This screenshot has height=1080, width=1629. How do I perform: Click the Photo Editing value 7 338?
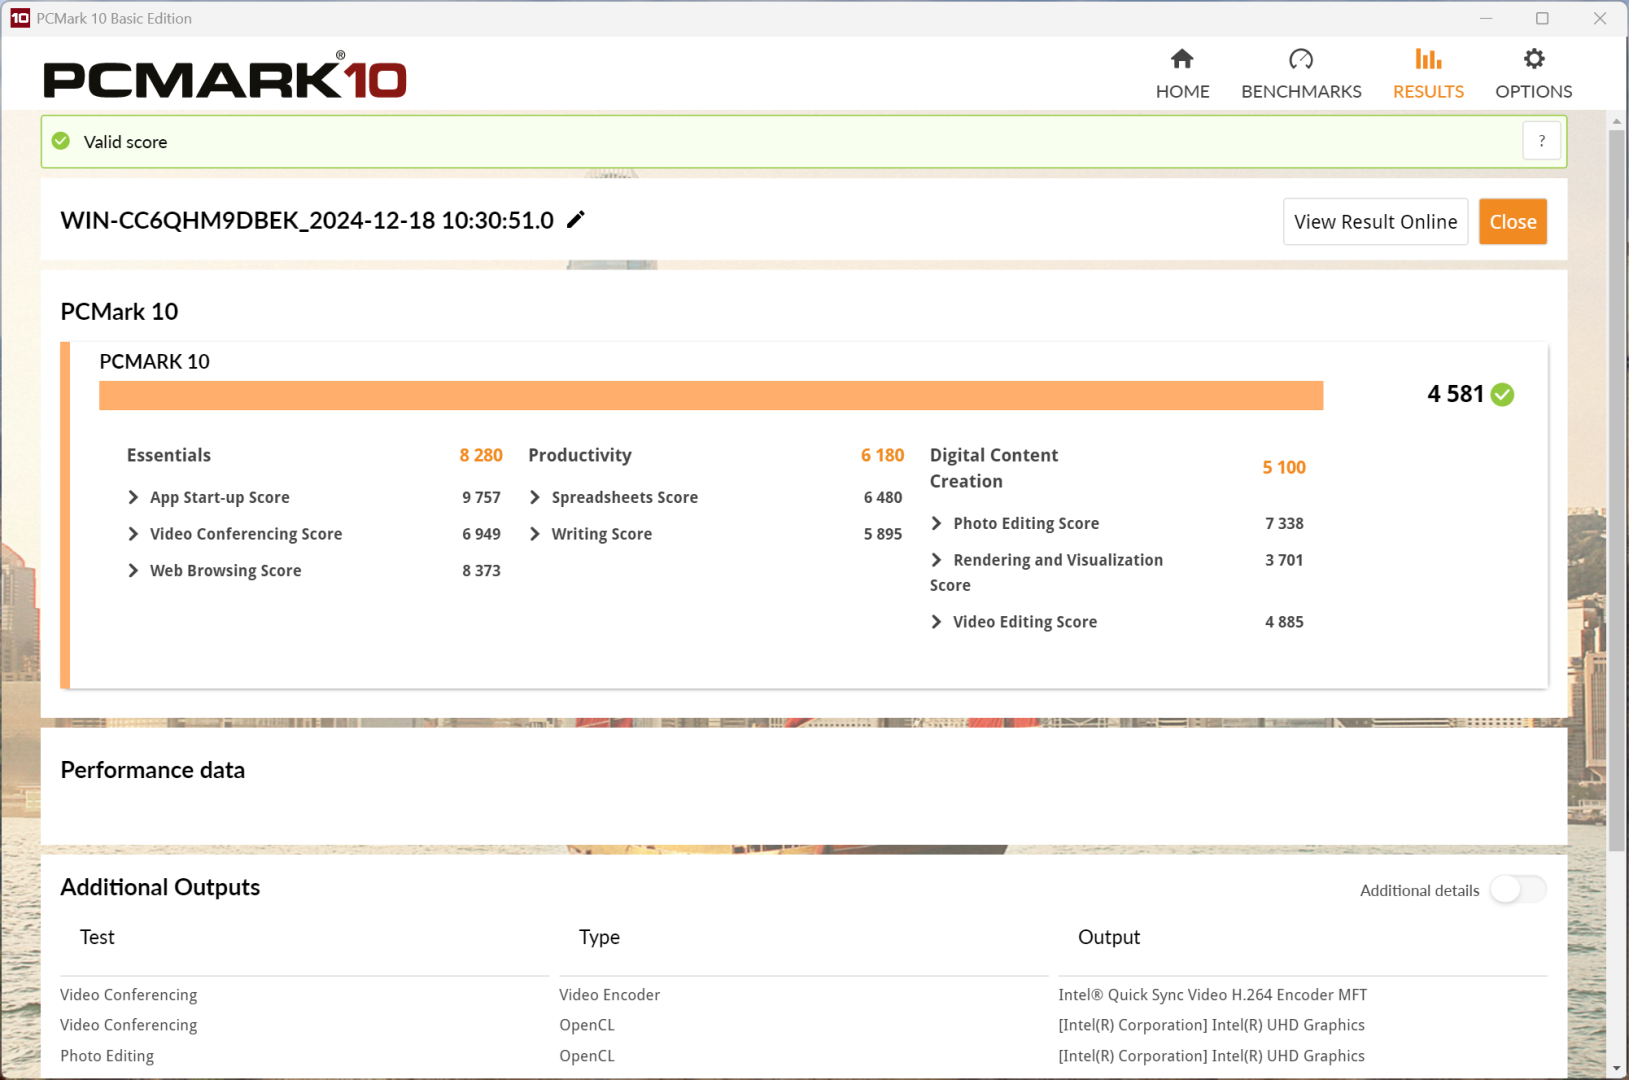point(1284,523)
